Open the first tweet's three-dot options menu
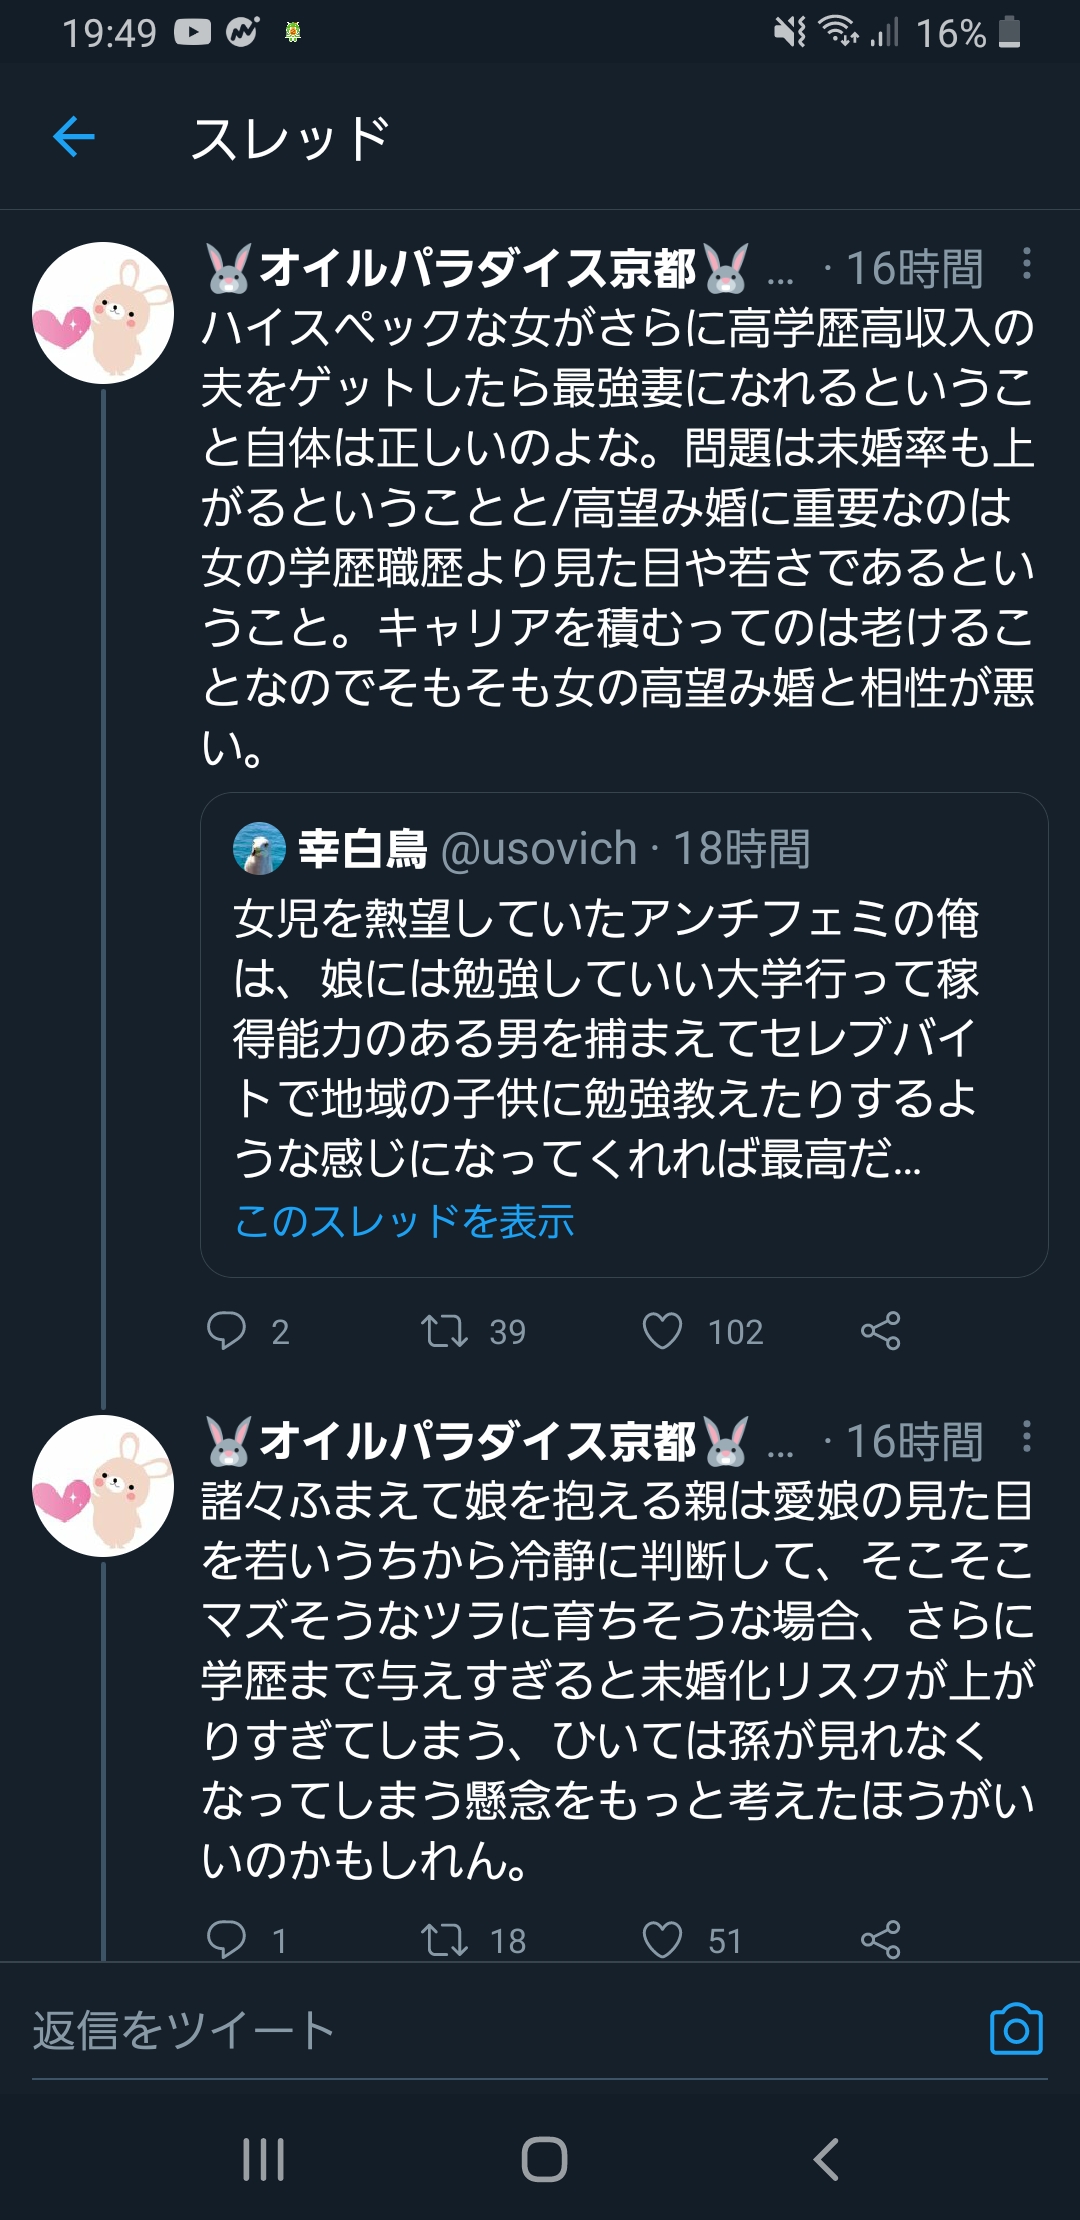Viewport: 1080px width, 2220px height. (1026, 265)
